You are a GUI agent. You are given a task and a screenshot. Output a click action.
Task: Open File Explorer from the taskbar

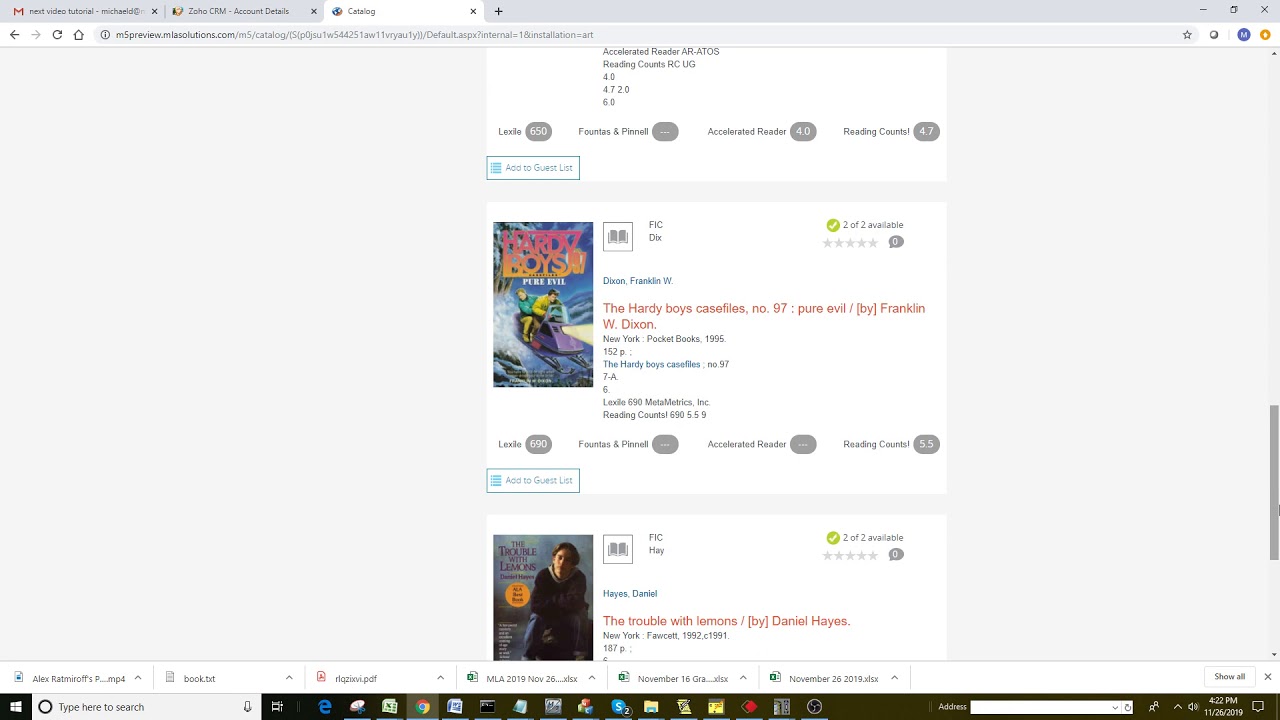click(x=651, y=707)
